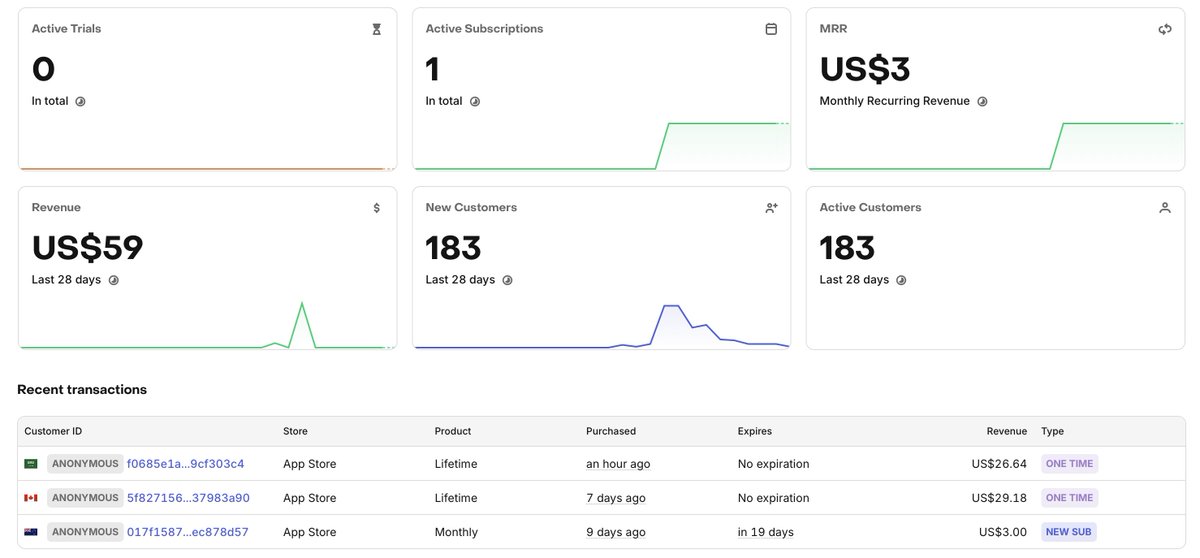
Task: Click the US$29.18 revenue value
Action: 999,498
